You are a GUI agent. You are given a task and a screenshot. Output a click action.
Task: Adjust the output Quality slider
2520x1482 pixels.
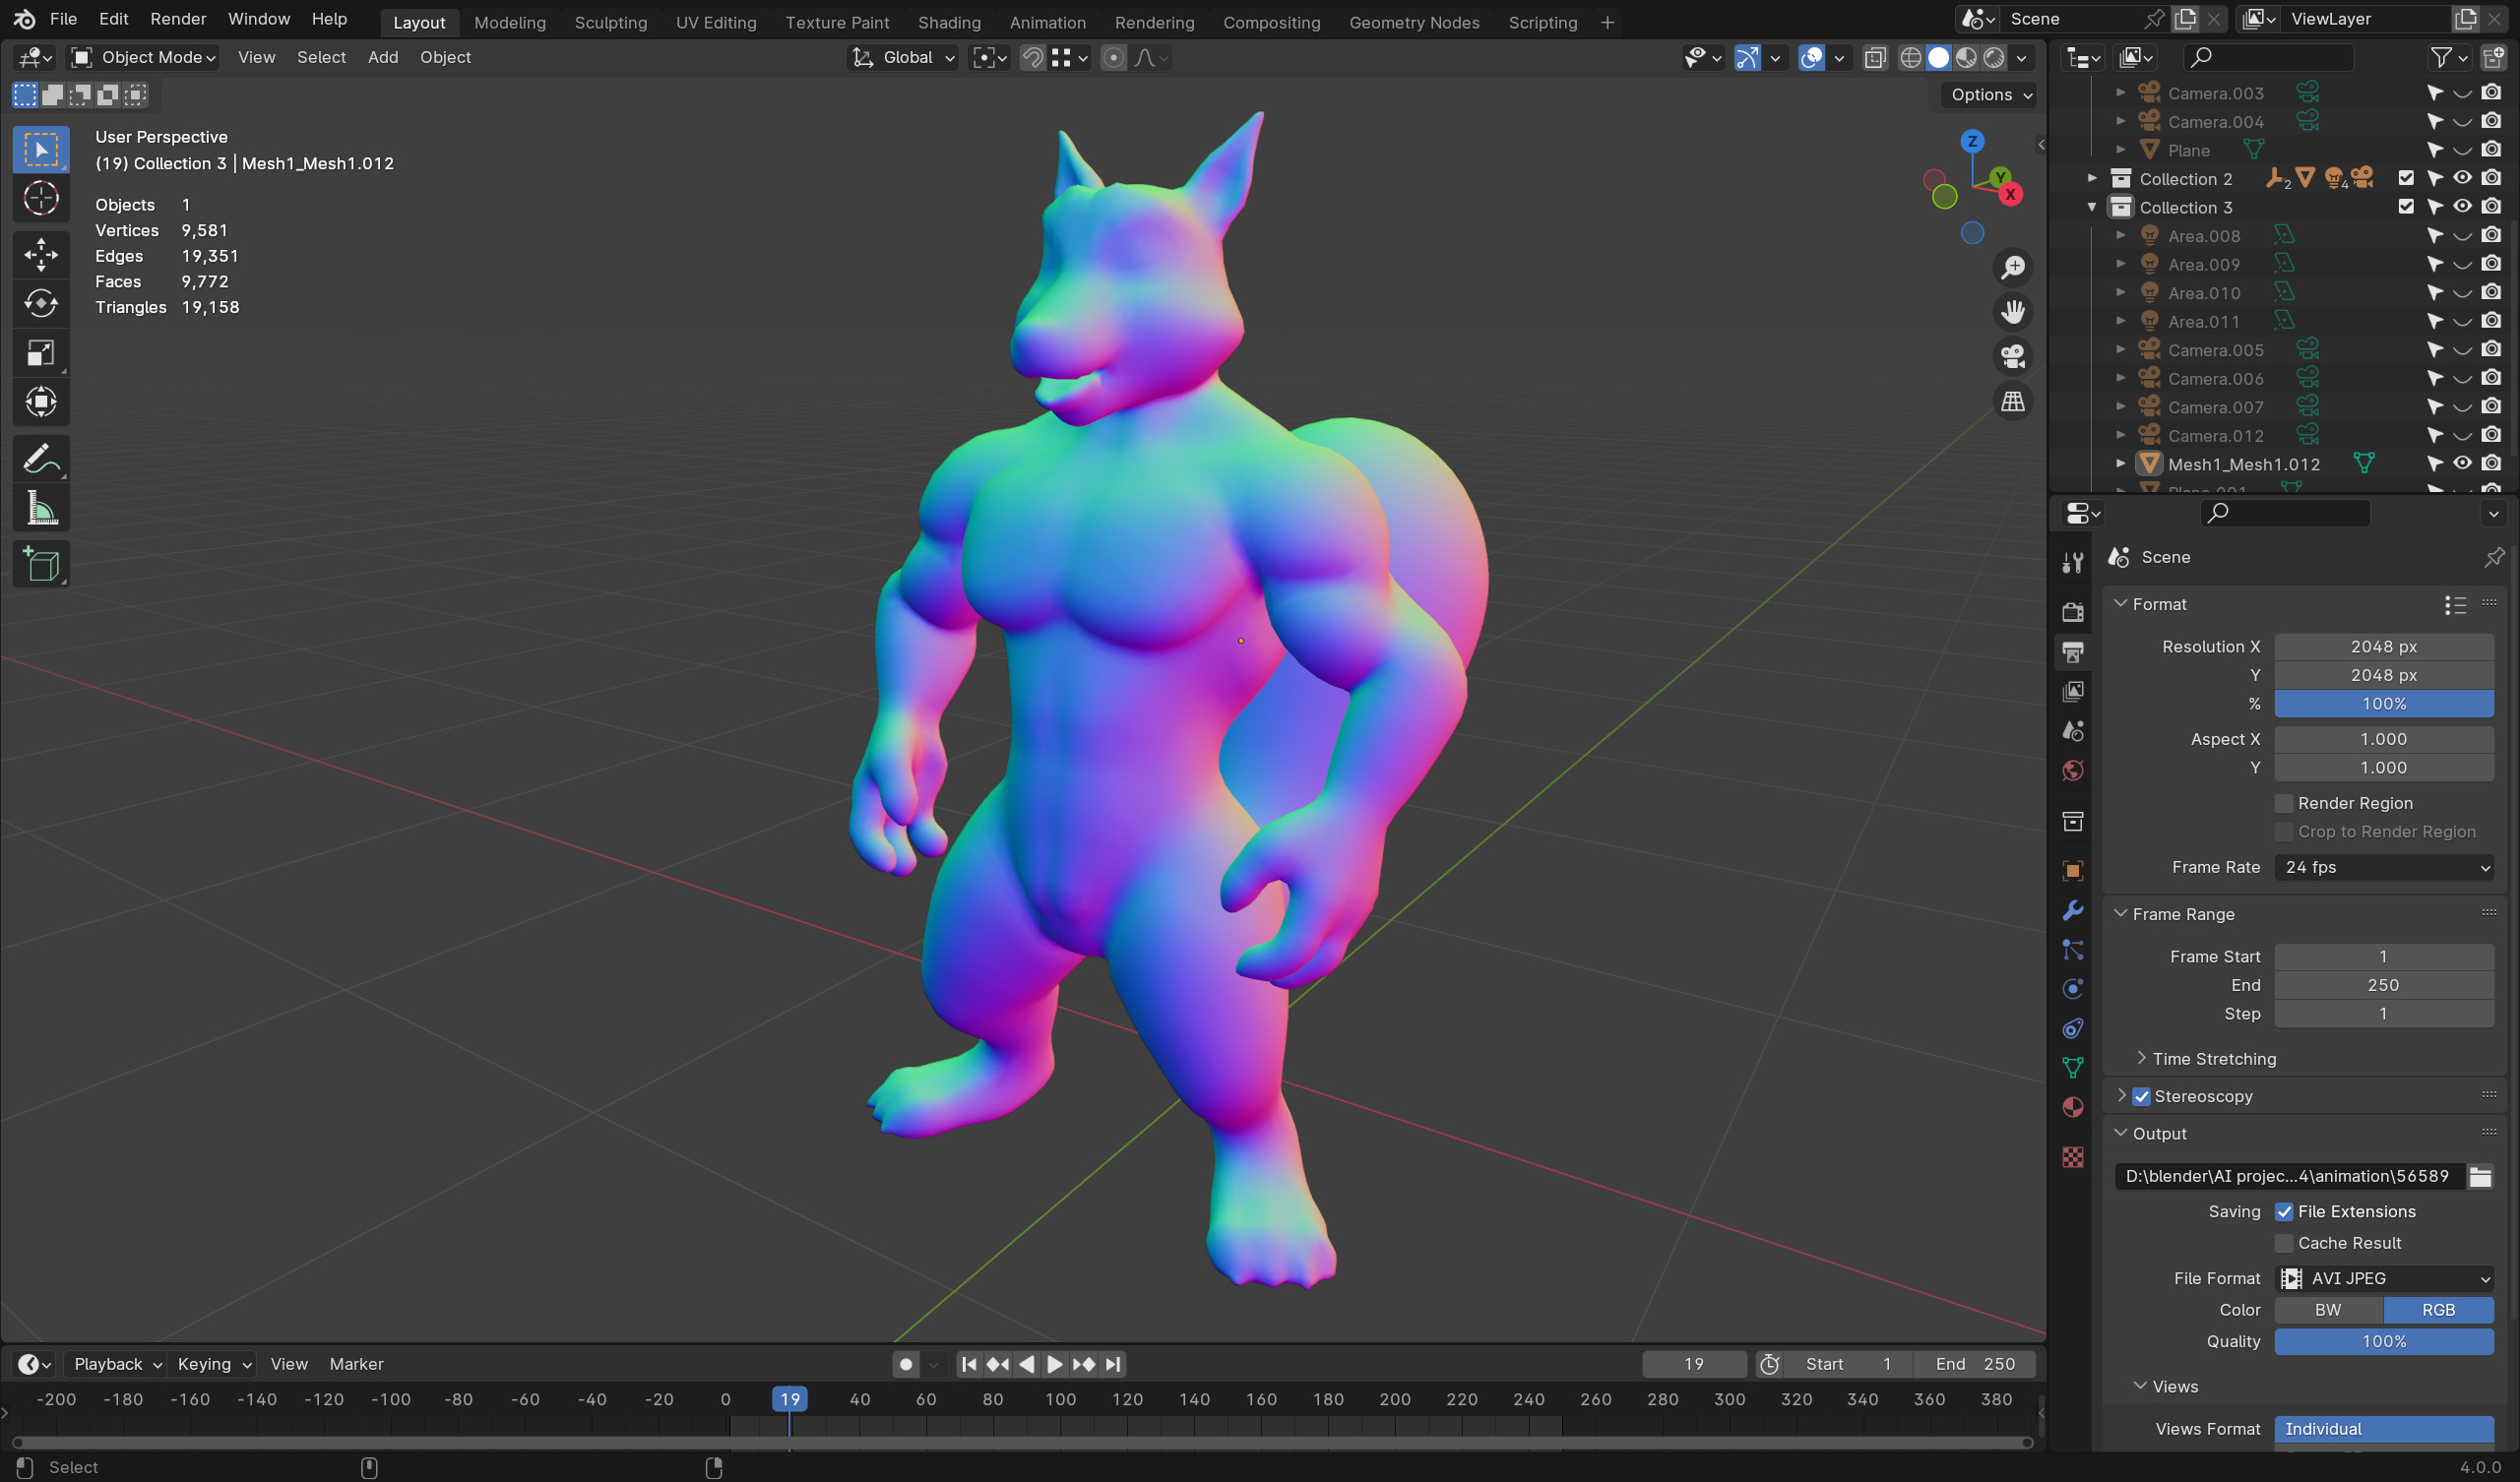tap(2384, 1342)
